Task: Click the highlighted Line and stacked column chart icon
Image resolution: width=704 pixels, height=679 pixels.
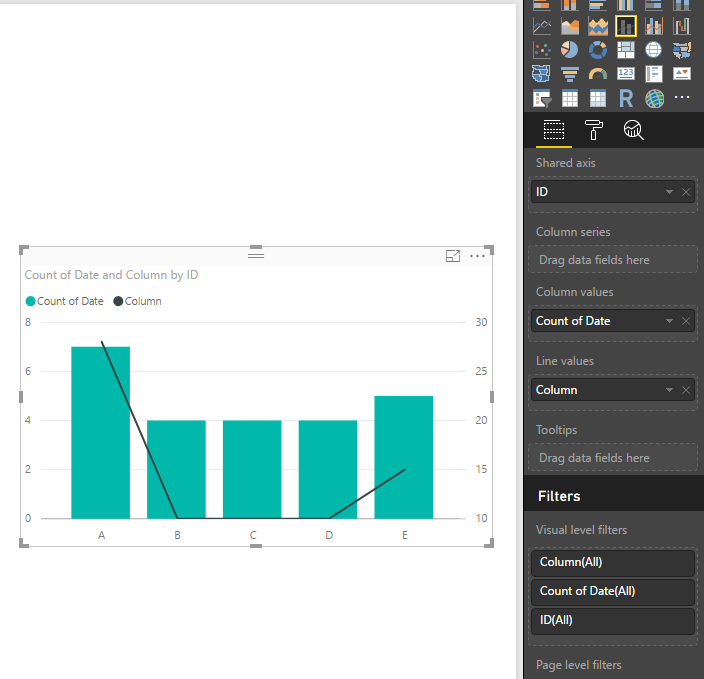Action: 625,26
